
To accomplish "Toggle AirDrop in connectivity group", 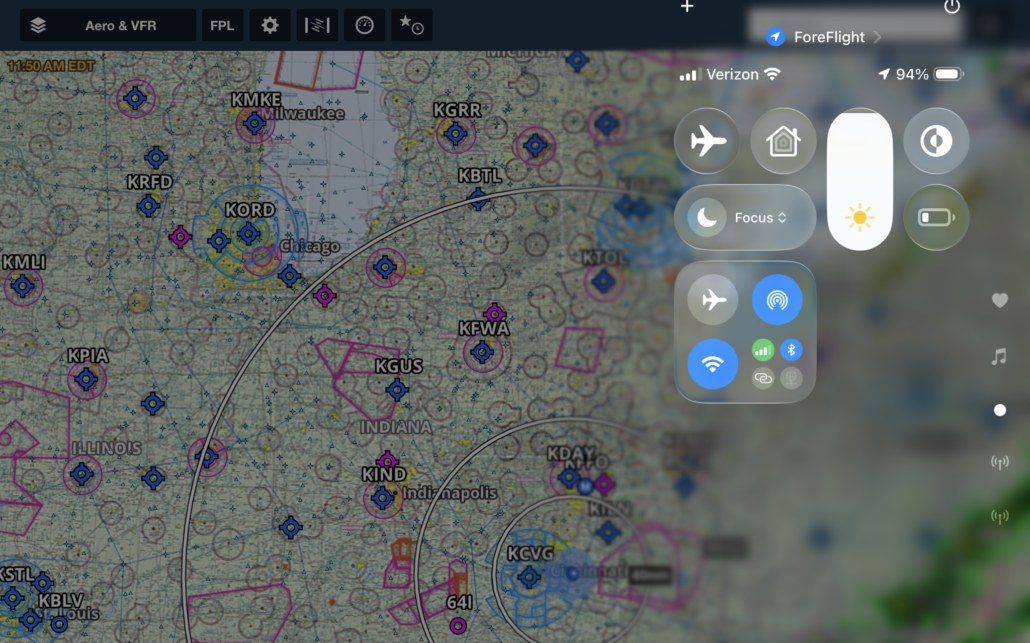I will point(777,299).
